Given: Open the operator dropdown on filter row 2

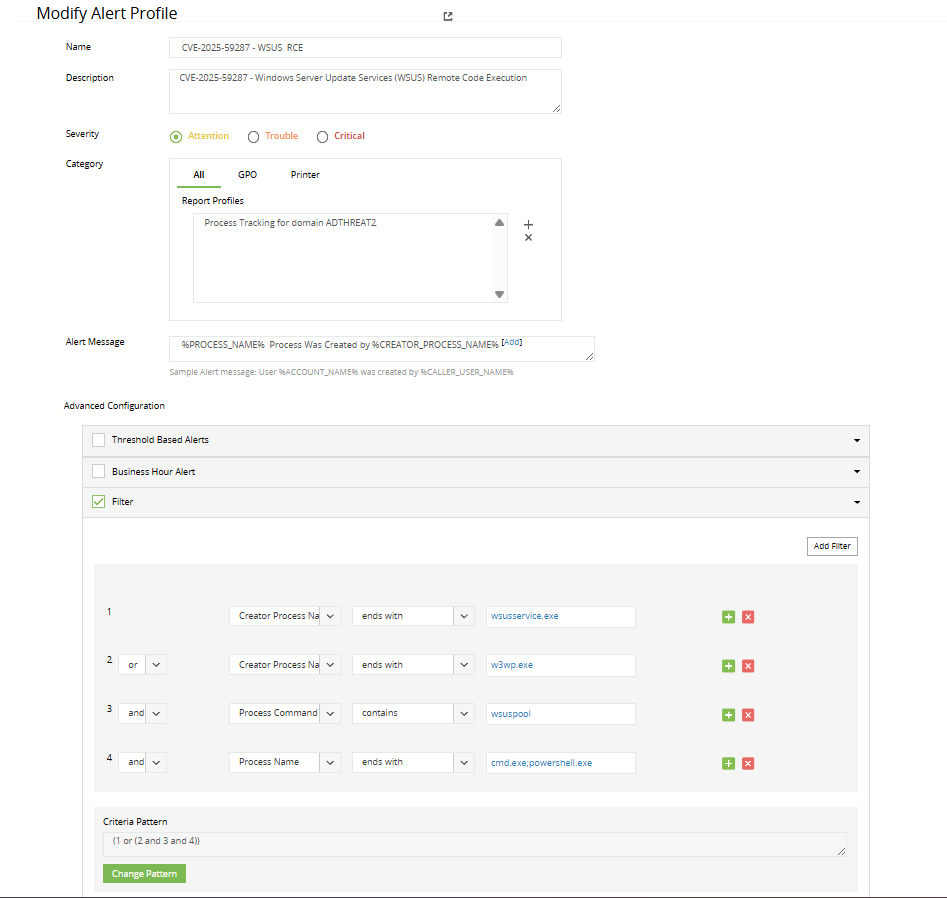Looking at the screenshot, I should 156,665.
